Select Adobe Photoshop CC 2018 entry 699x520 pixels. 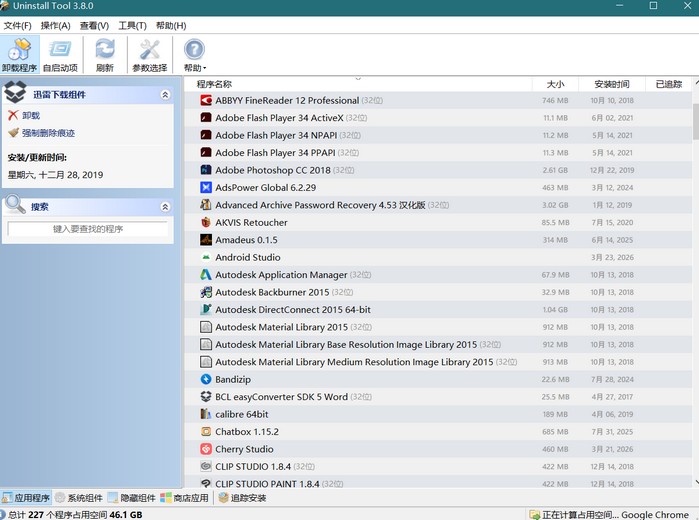(x=270, y=170)
